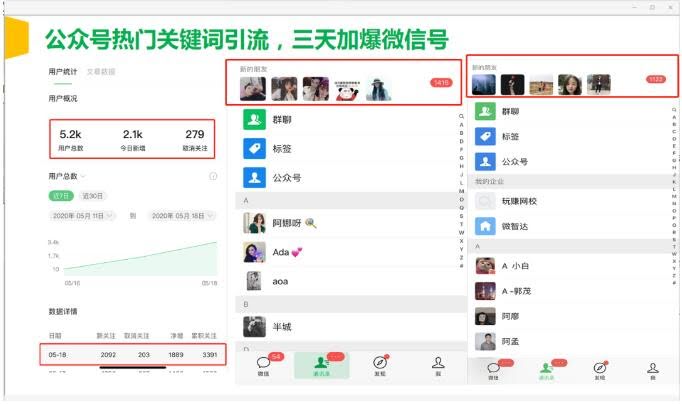The image size is (682, 404).
Task: Select the 近30日 range toggle
Action: point(93,196)
